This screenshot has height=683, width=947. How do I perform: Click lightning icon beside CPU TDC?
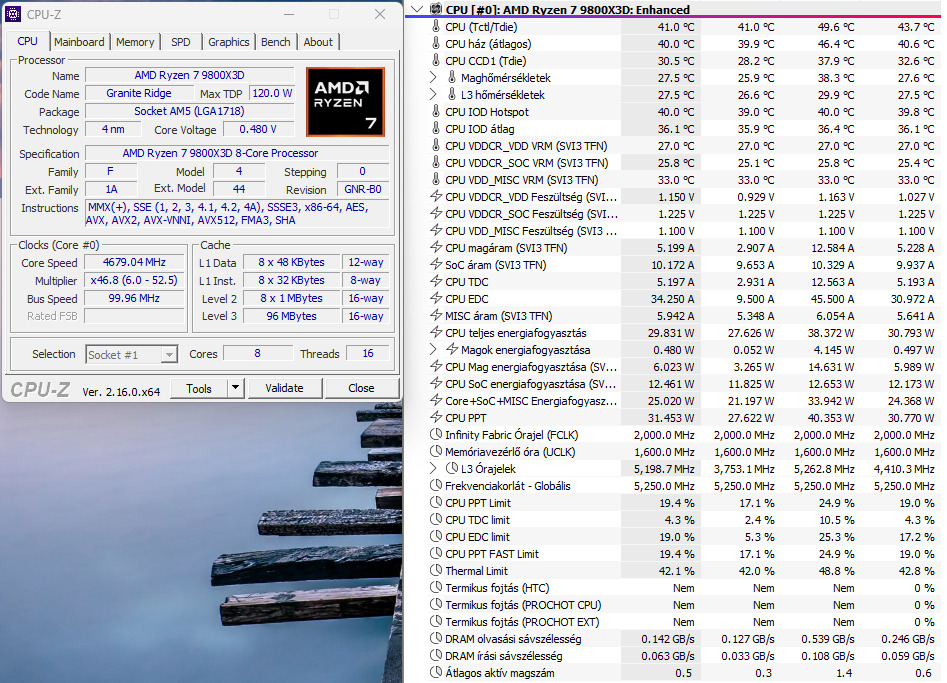(x=435, y=281)
